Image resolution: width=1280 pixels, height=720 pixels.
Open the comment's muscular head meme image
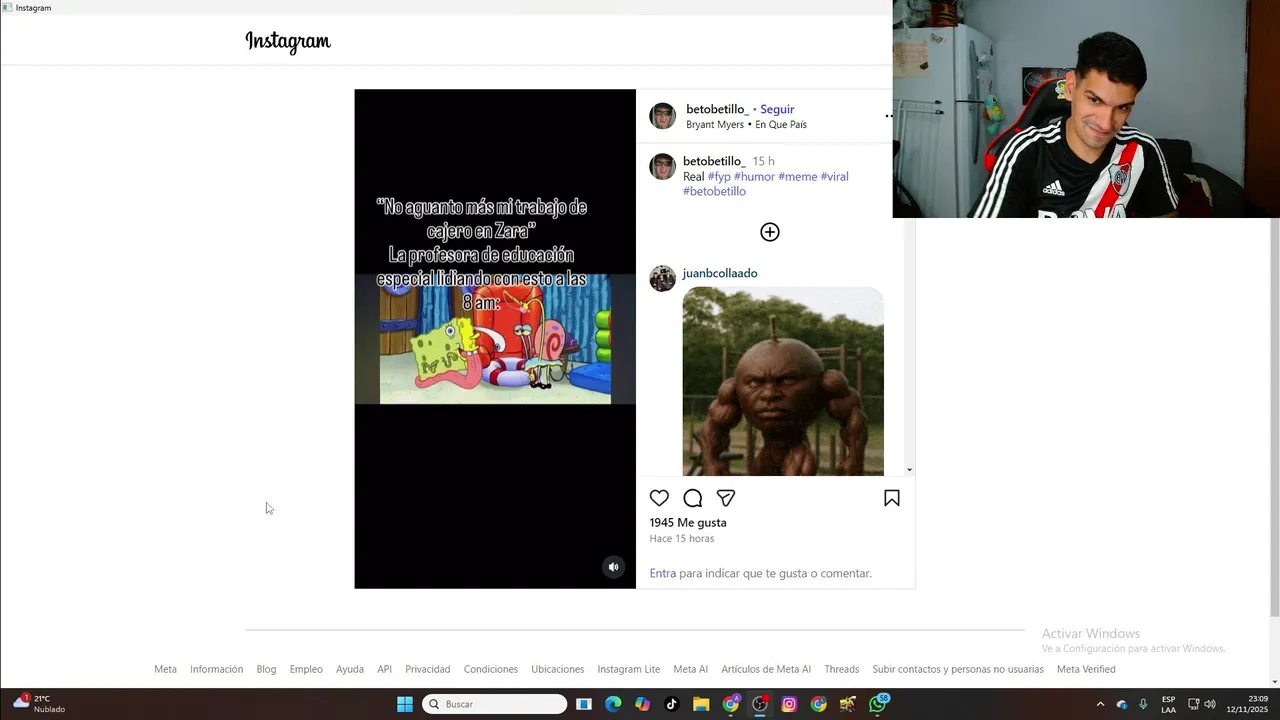tap(783, 381)
